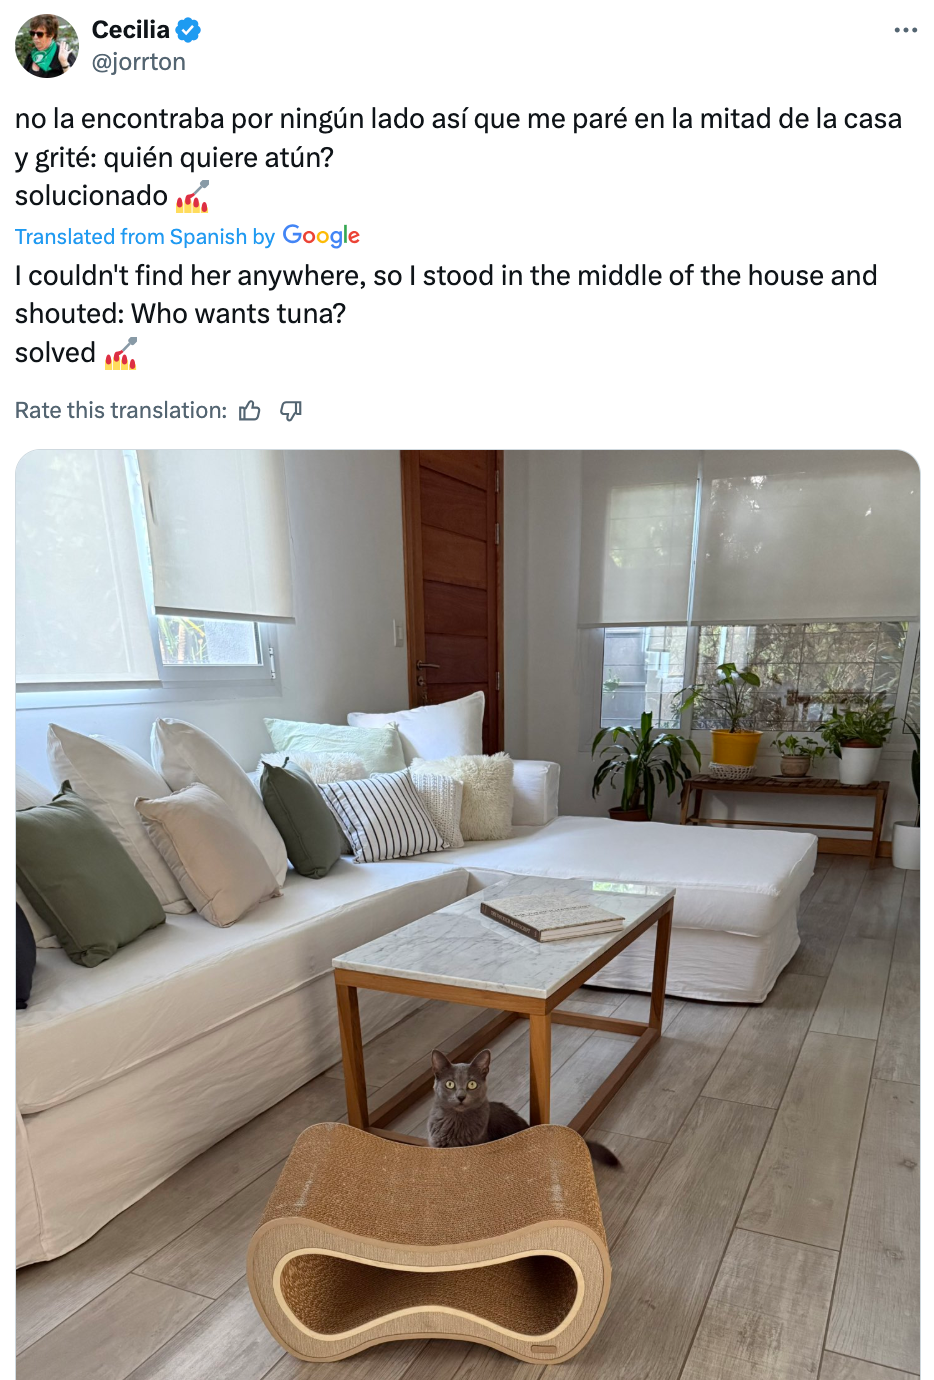Click the book on the marble coffee table

552,914
